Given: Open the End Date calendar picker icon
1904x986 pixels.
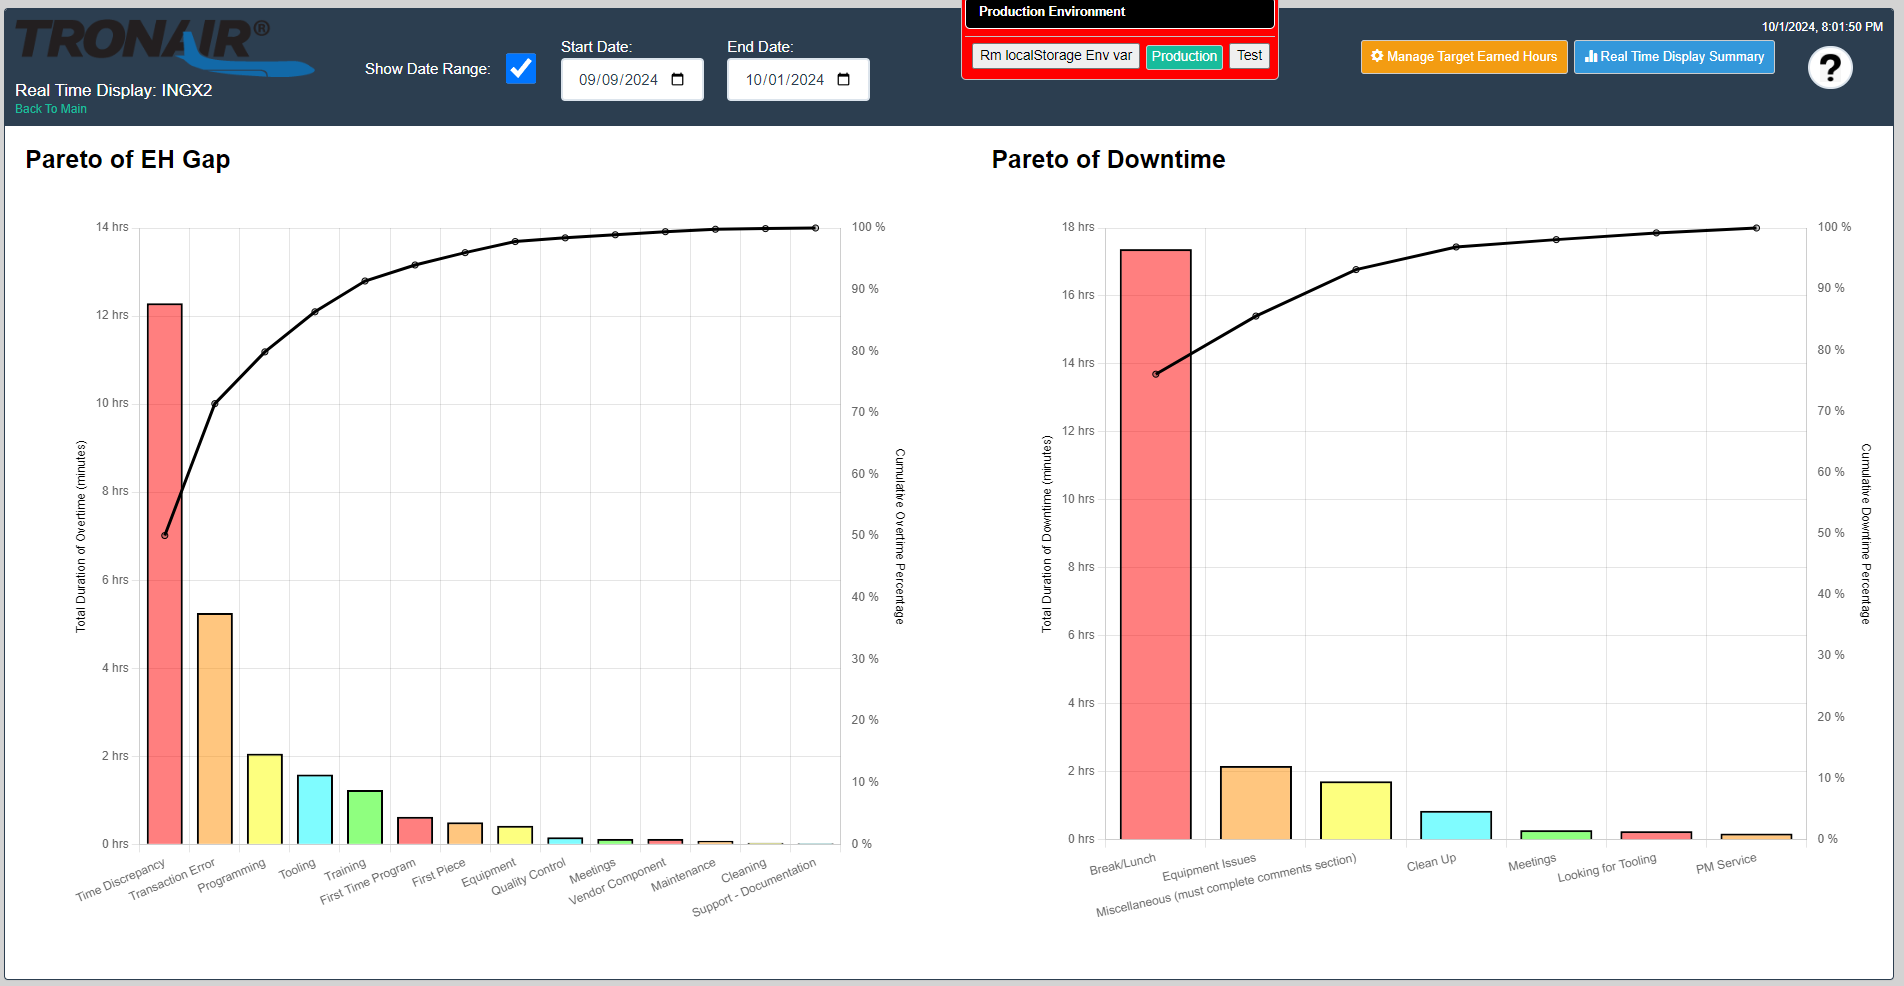Looking at the screenshot, I should click(844, 80).
